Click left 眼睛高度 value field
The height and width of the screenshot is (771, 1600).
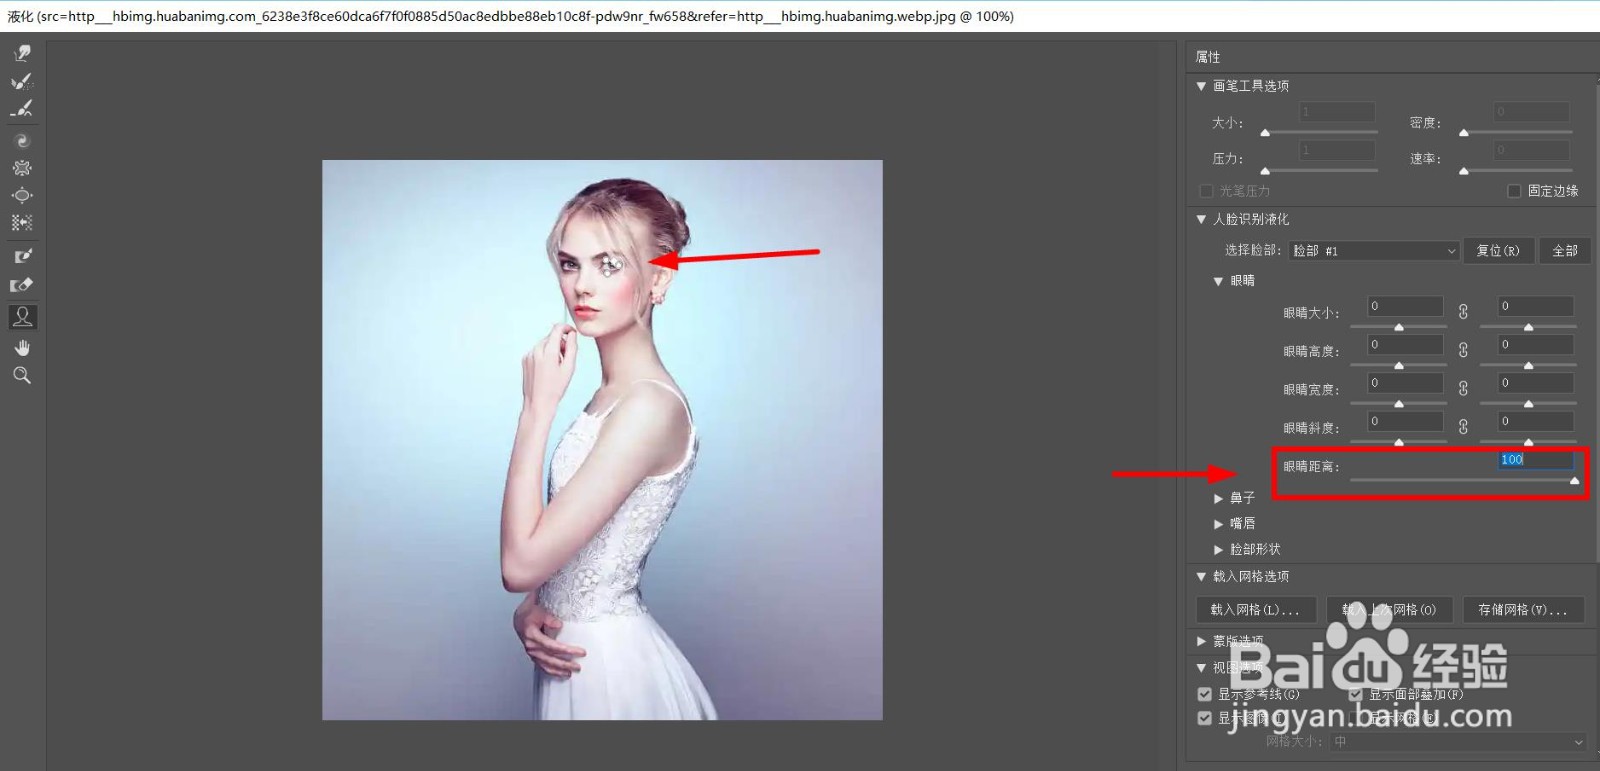coord(1405,344)
